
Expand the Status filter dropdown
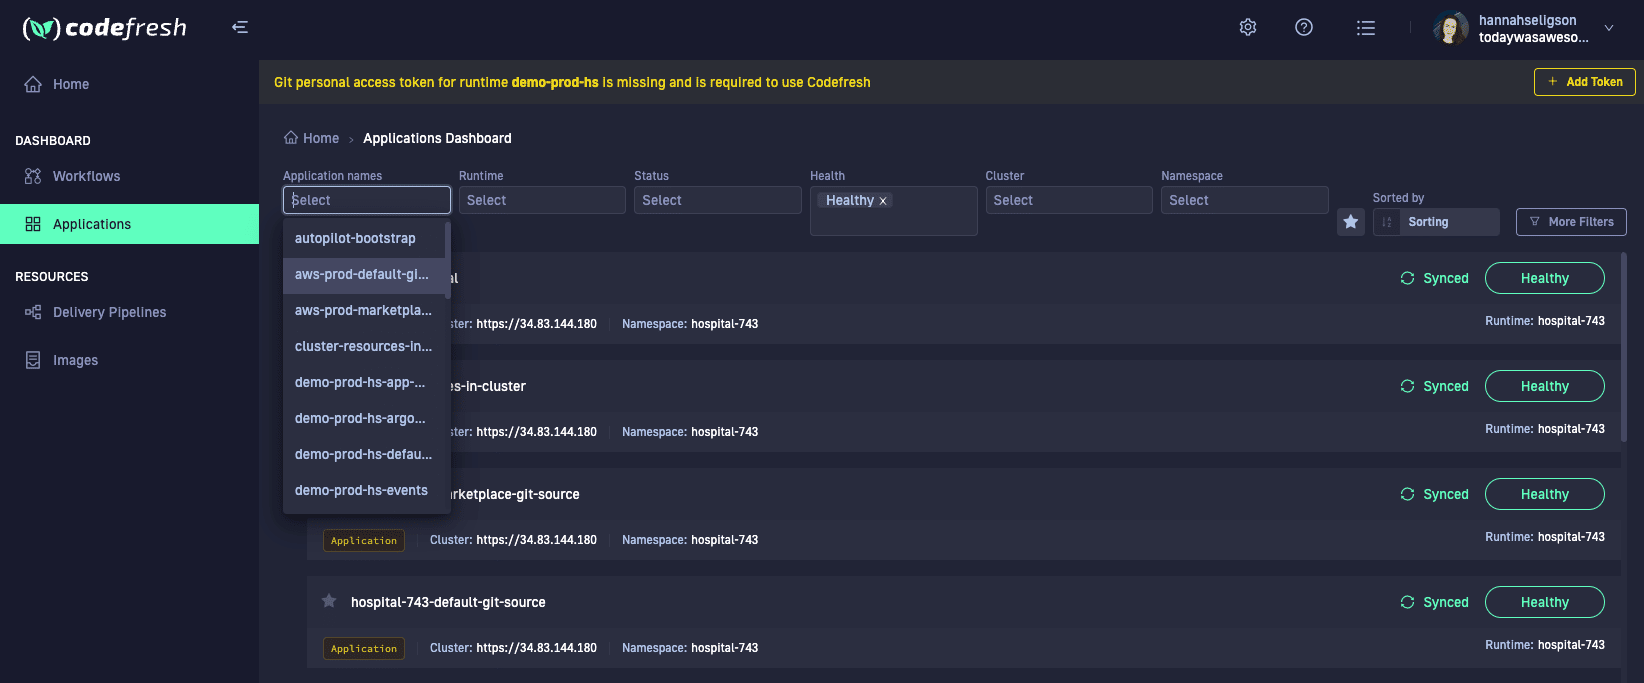pyautogui.click(x=717, y=200)
